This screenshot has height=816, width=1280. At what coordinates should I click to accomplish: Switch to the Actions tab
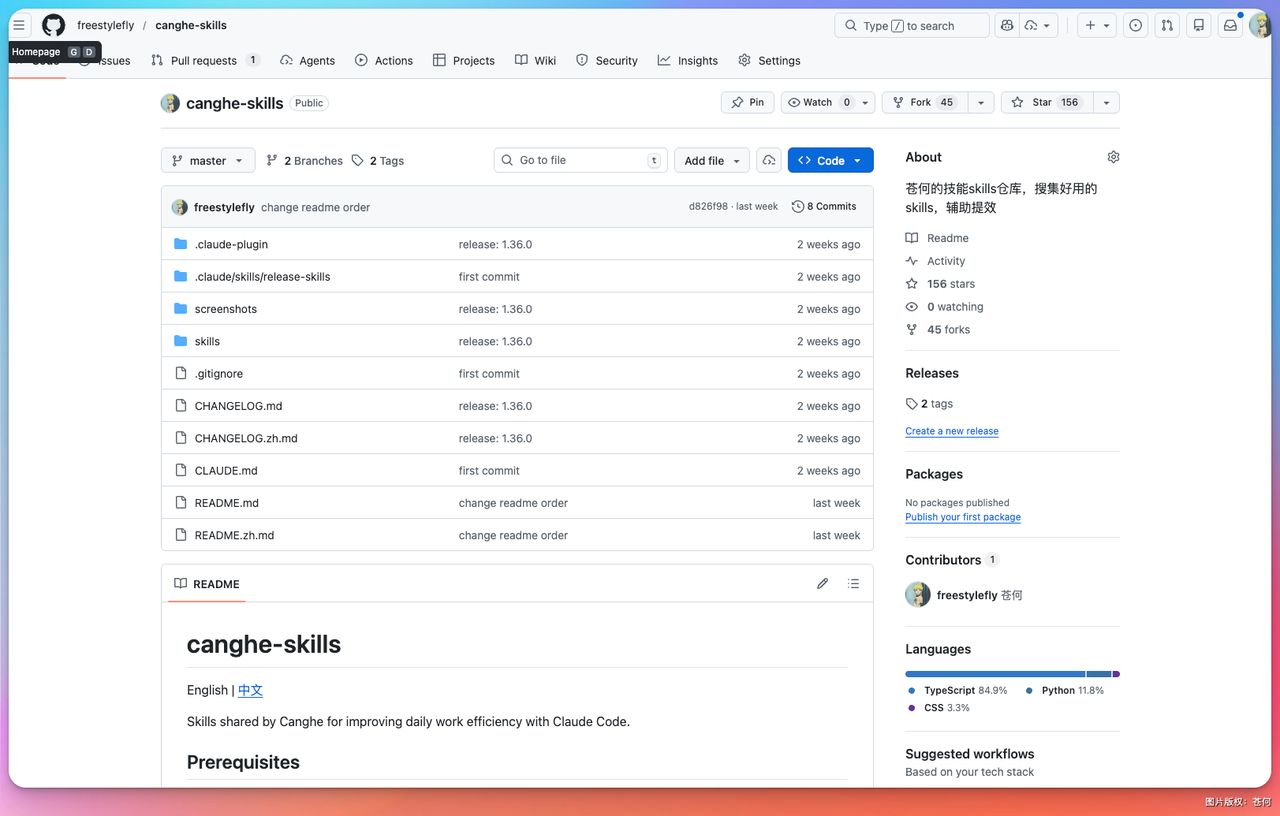[384, 60]
